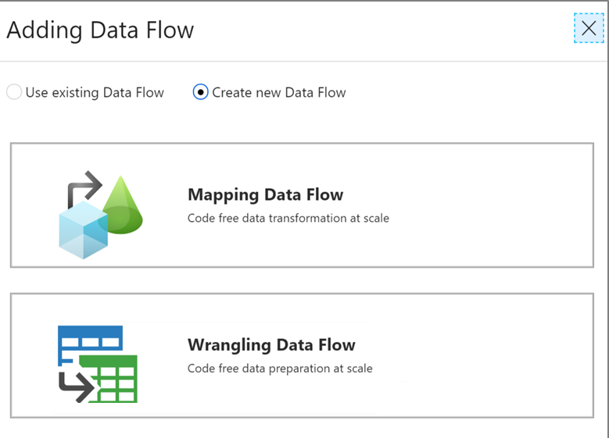Click the 'Adding Data Flow' heading
The image size is (609, 438).
click(x=100, y=30)
